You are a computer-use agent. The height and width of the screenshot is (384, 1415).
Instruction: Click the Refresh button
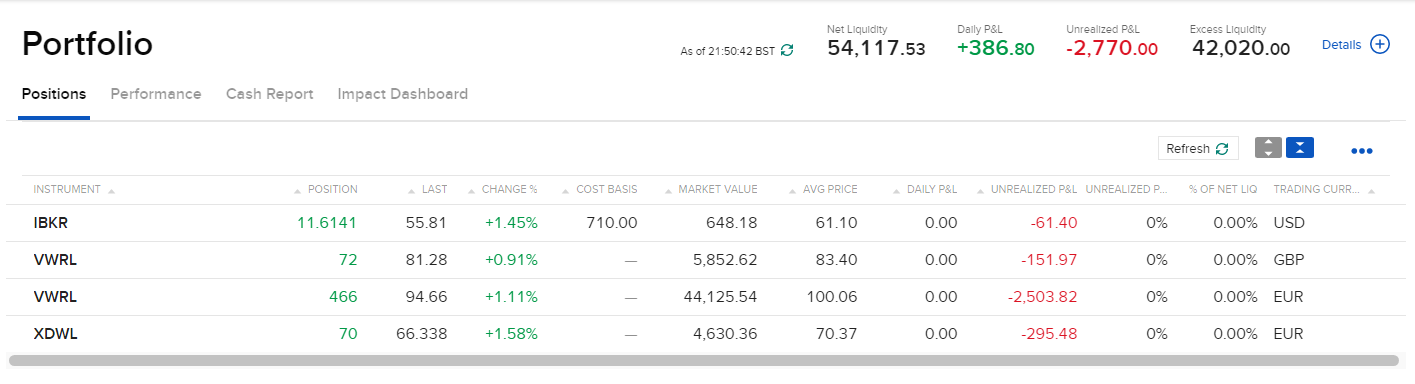pos(1198,148)
